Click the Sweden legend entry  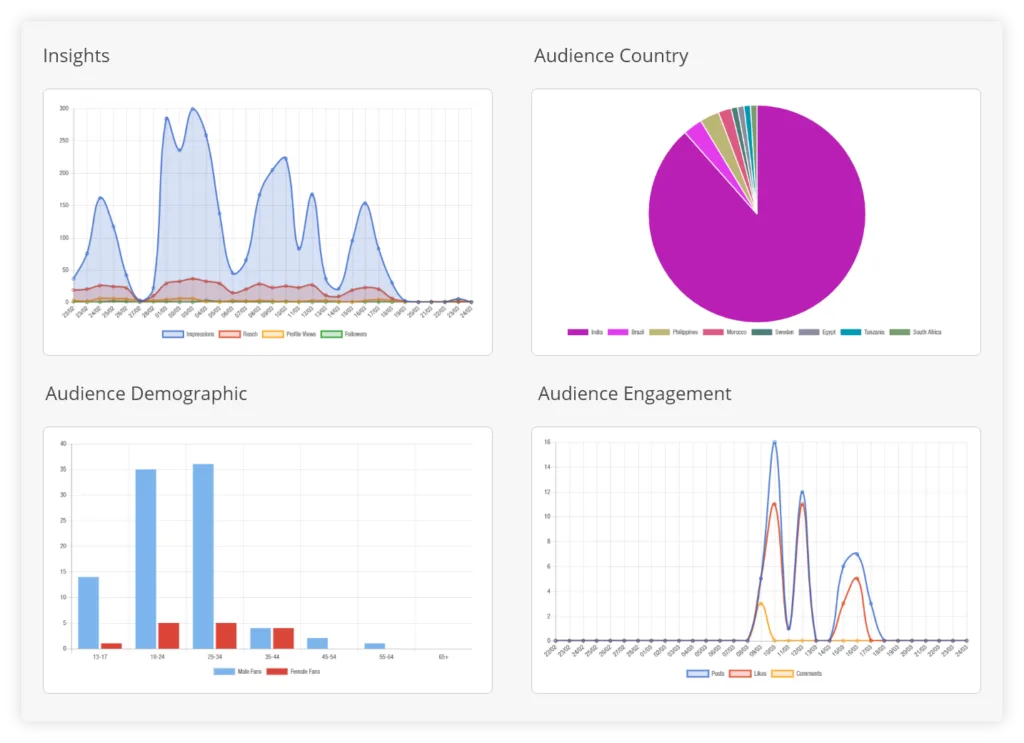click(x=773, y=332)
